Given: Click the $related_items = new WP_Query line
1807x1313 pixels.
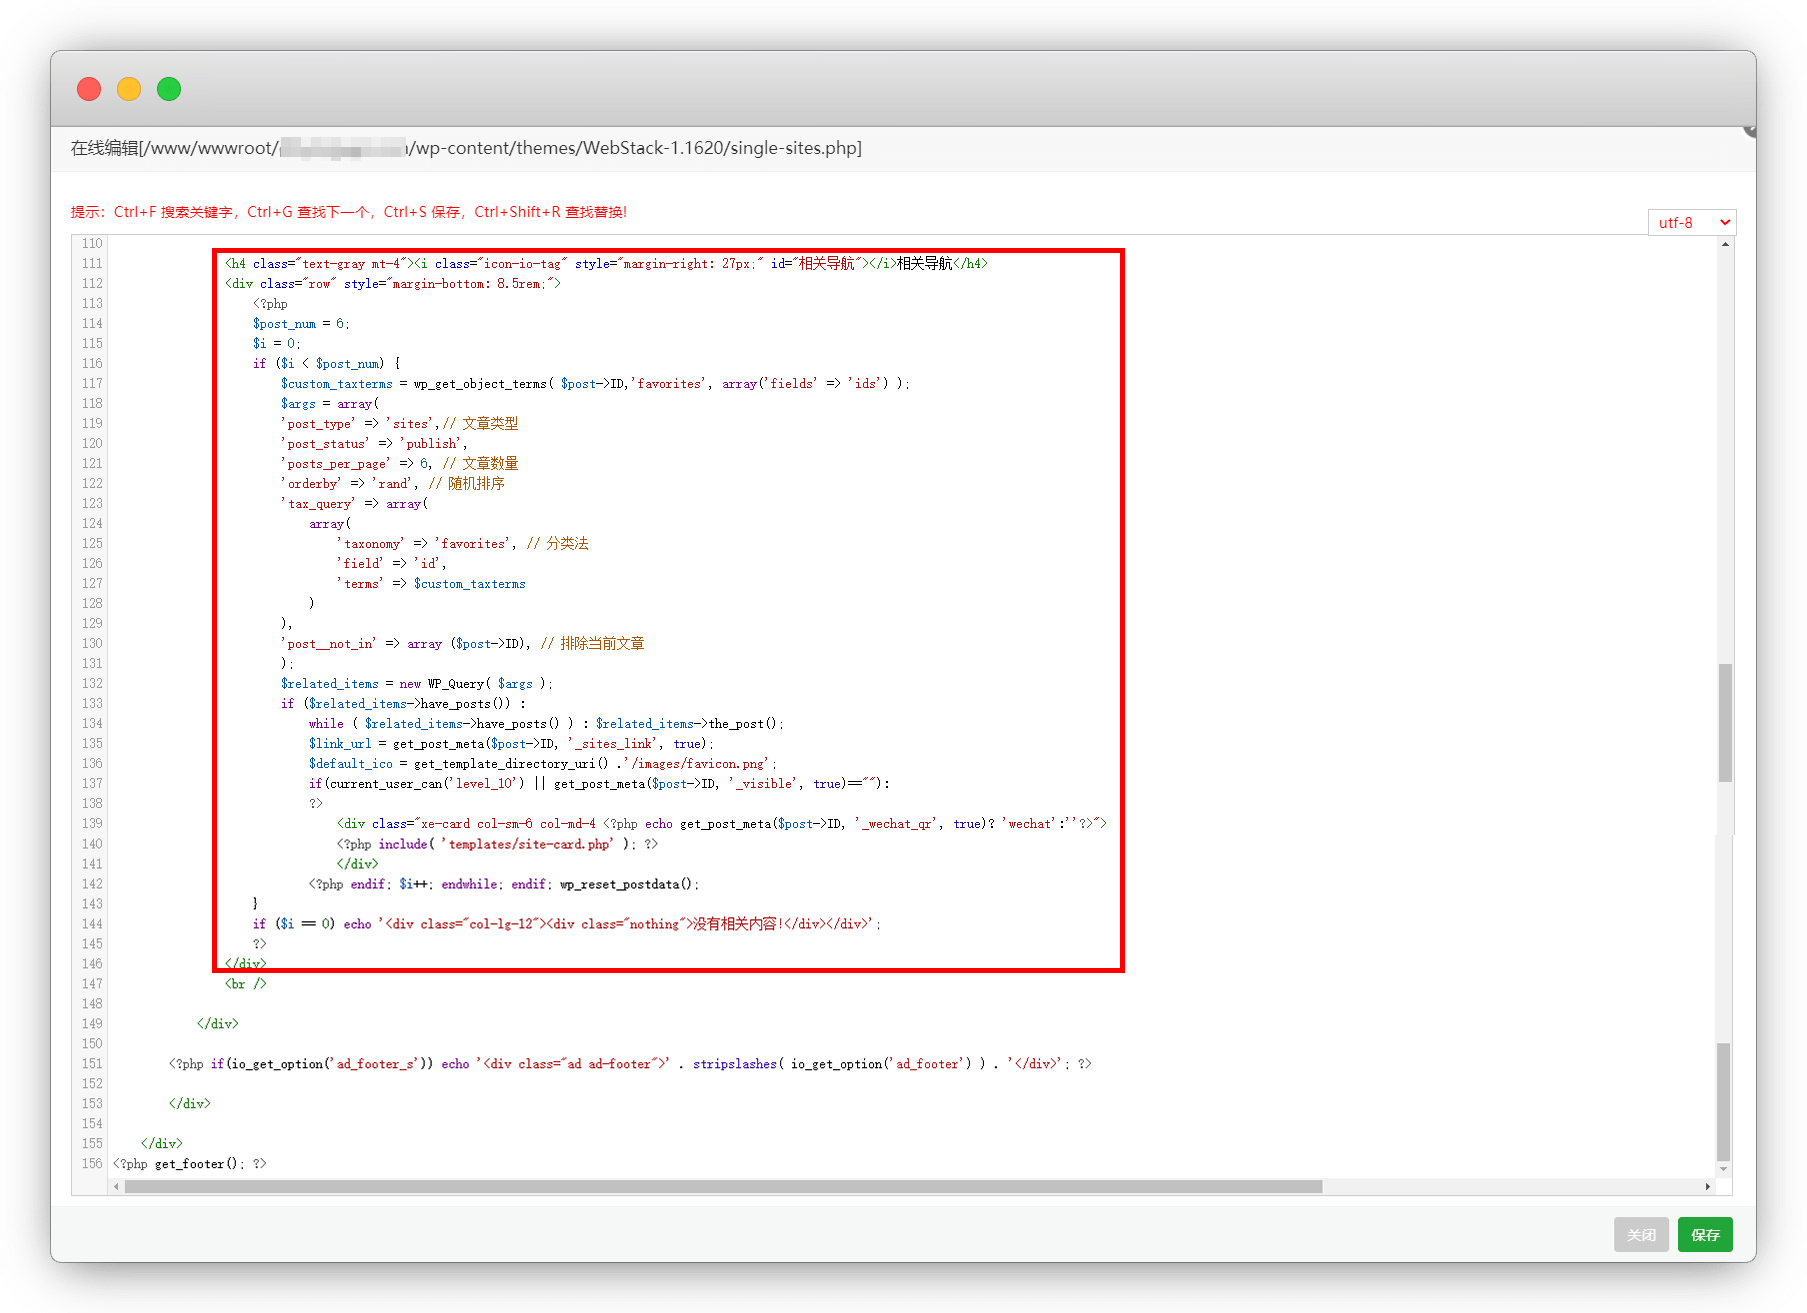Looking at the screenshot, I should (x=415, y=684).
